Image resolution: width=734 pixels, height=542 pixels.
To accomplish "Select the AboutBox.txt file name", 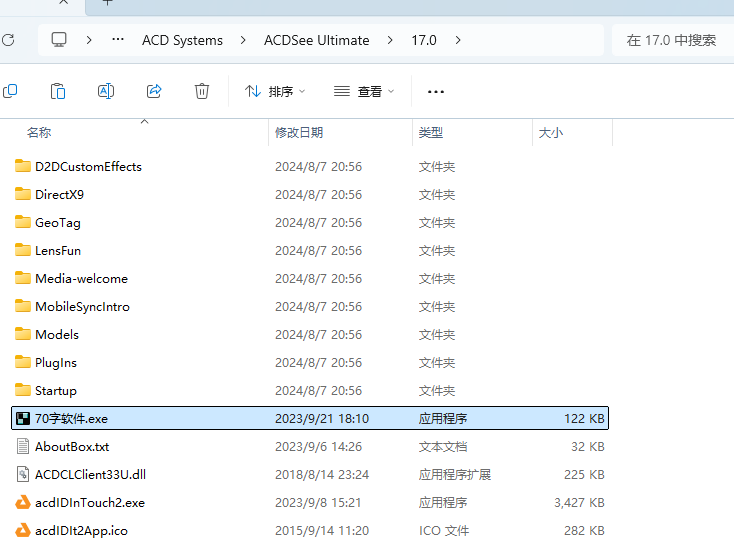I will pos(72,447).
